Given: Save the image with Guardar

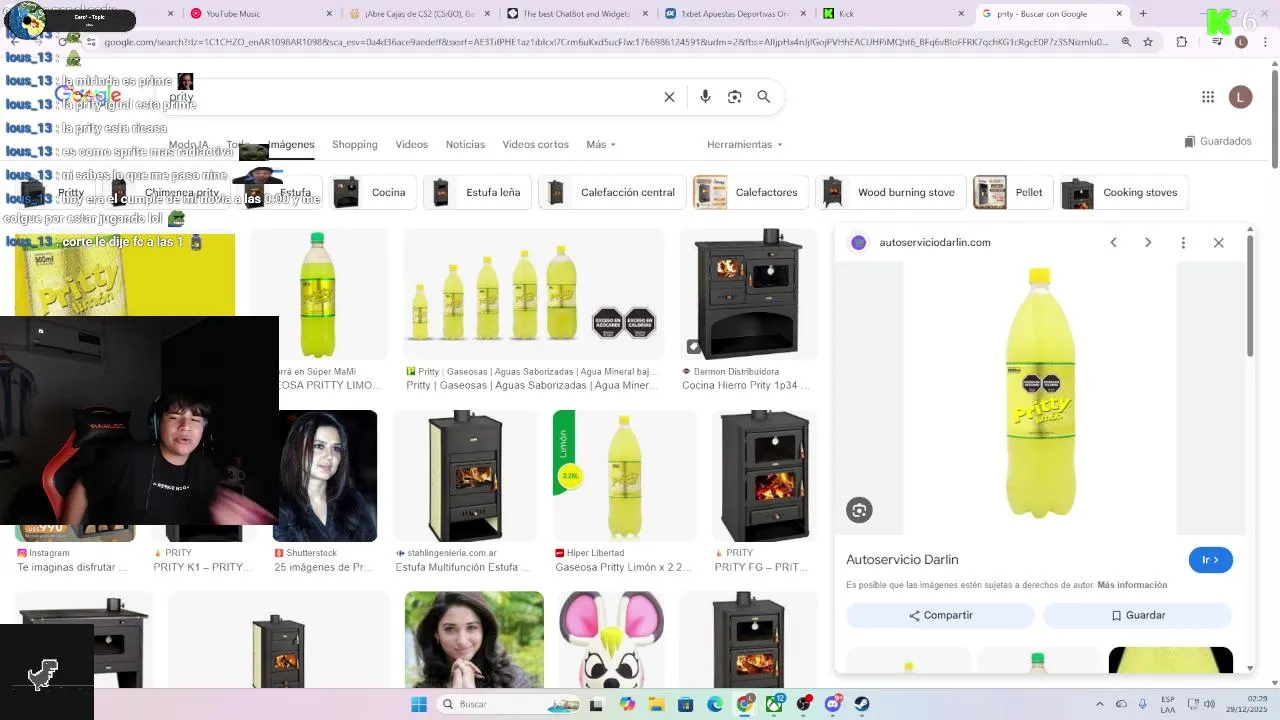Looking at the screenshot, I should click(x=1137, y=615).
